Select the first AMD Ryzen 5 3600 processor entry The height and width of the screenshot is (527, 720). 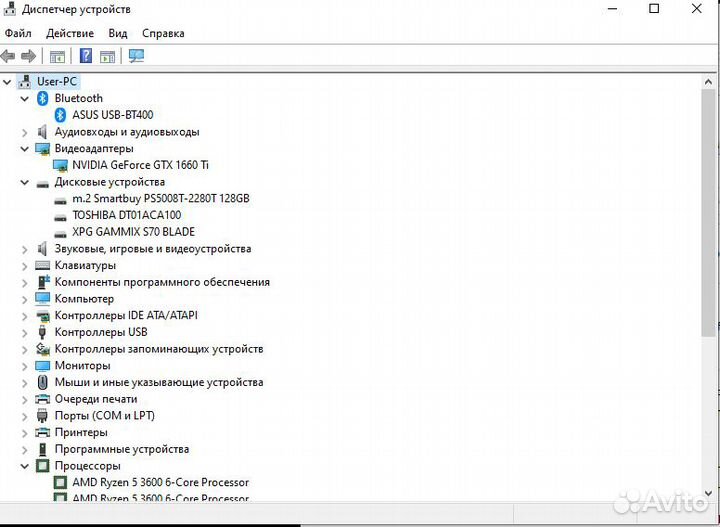click(x=160, y=482)
